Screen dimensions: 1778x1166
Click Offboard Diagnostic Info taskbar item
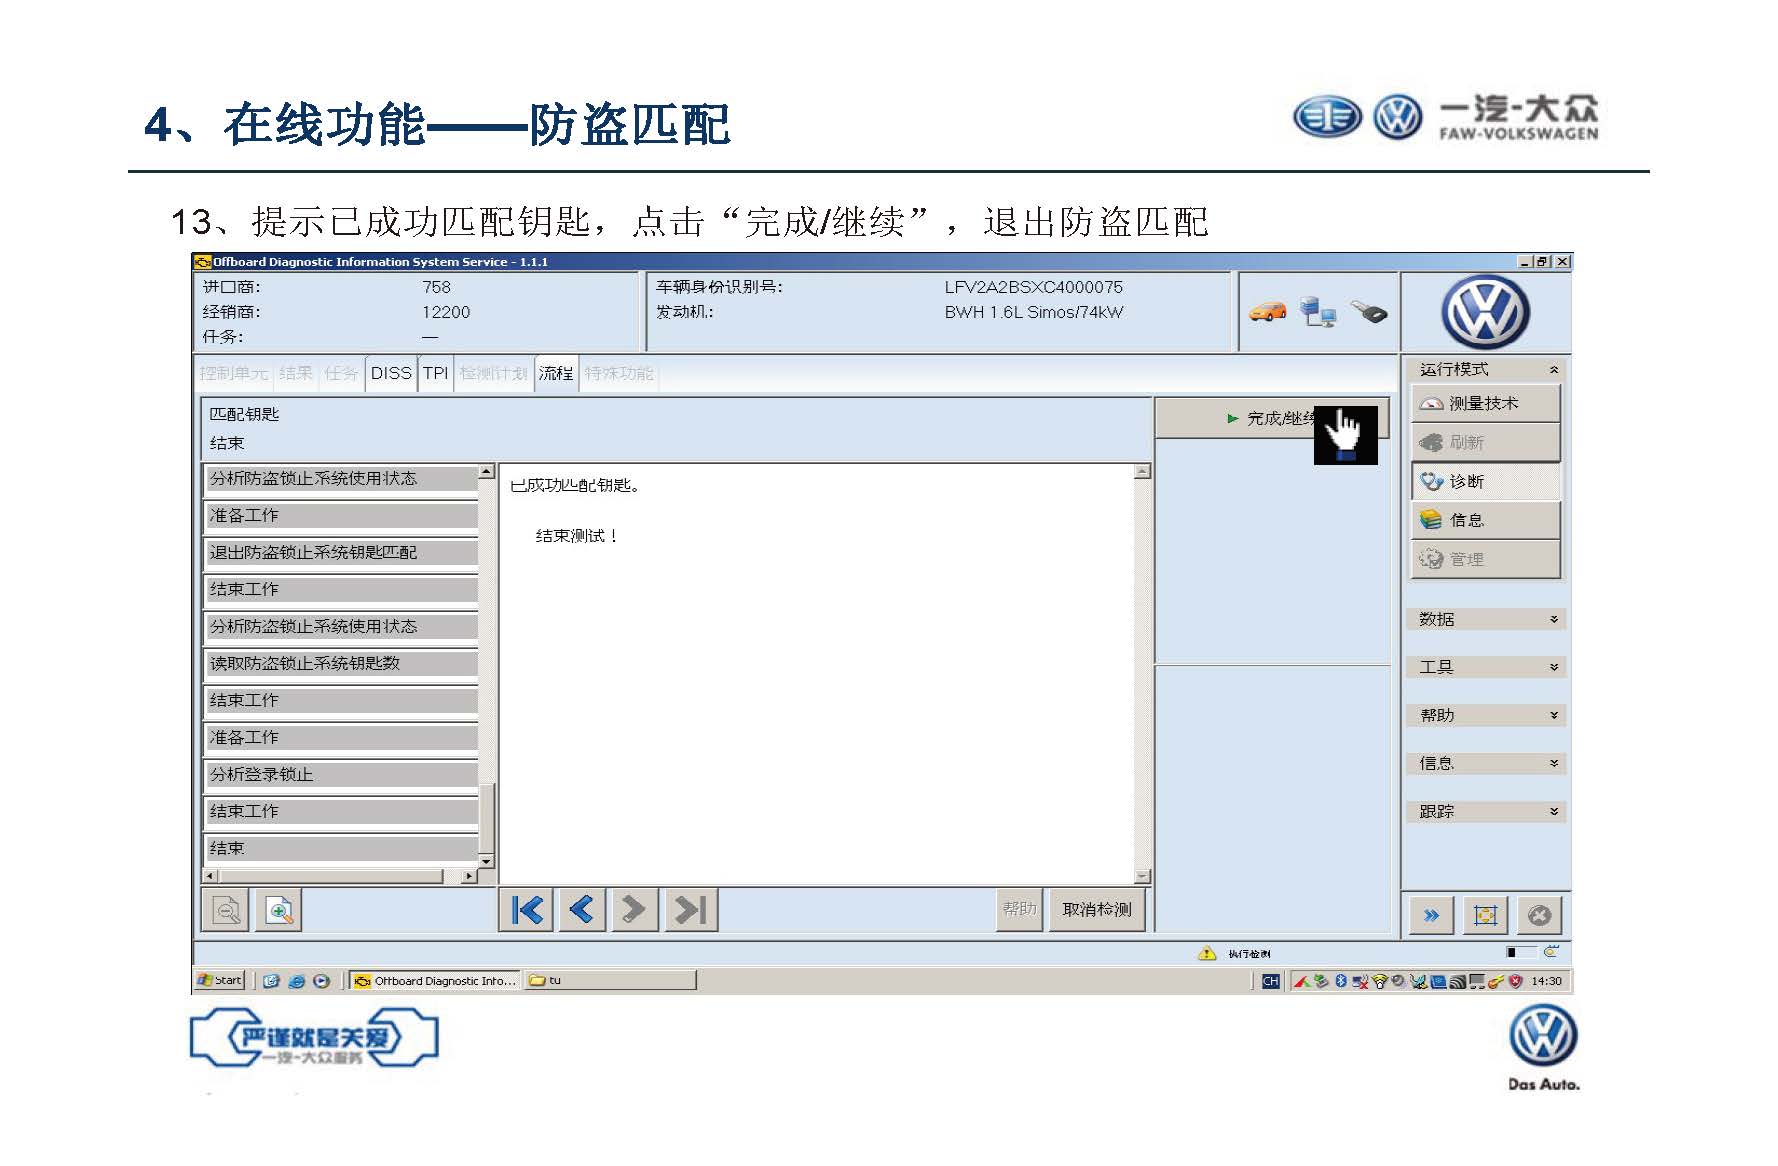[435, 981]
